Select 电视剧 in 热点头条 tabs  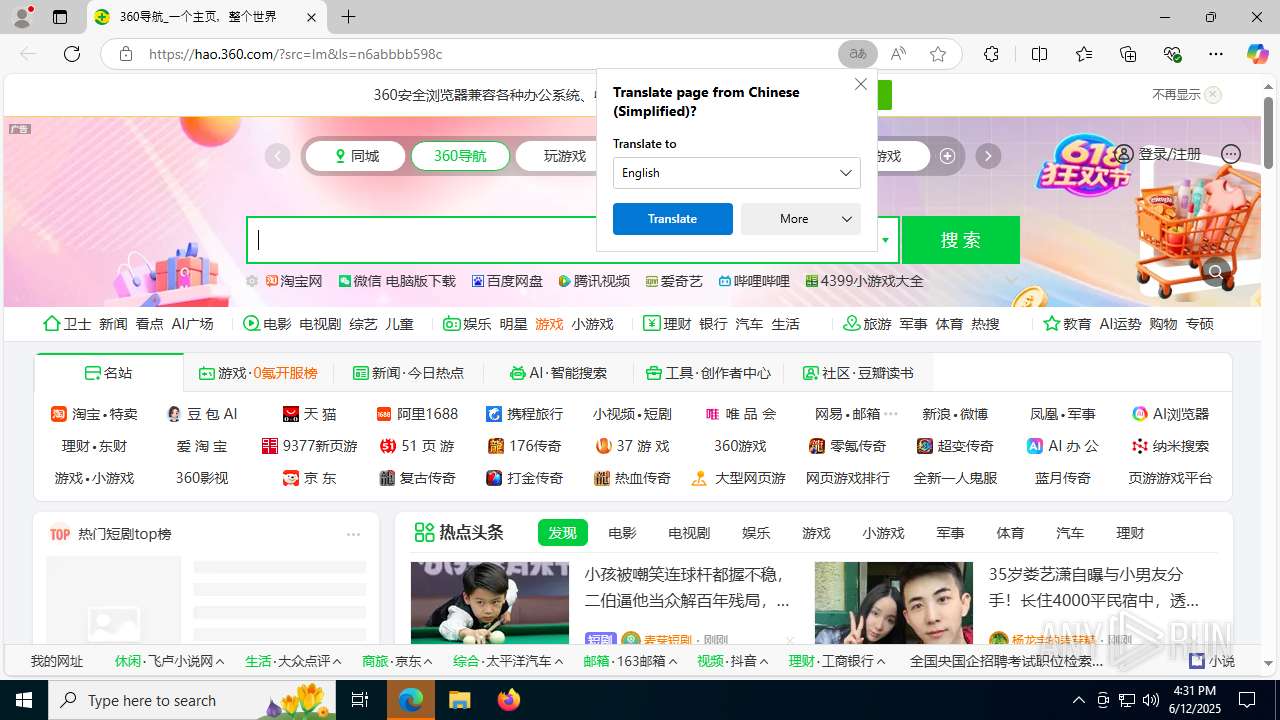pos(689,533)
